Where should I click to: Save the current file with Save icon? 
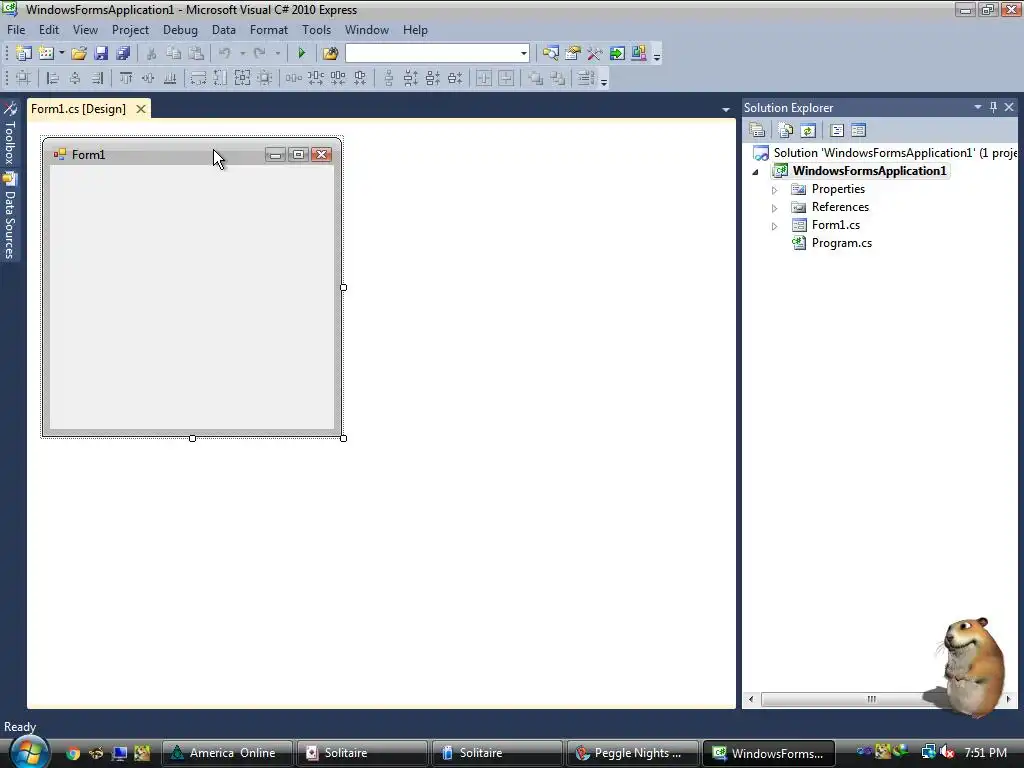[101, 54]
